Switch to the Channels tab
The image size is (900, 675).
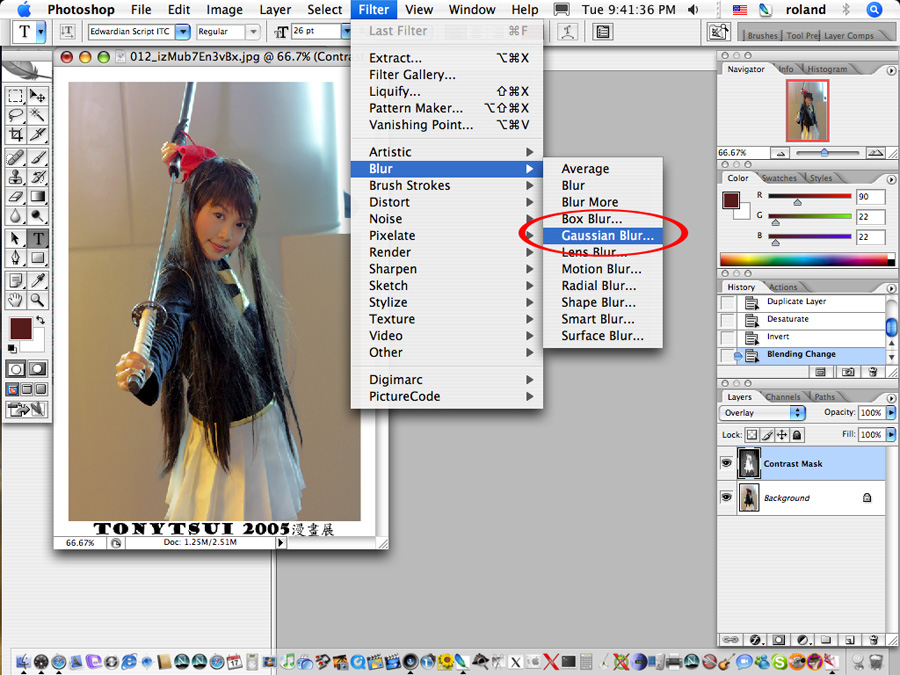tap(783, 397)
